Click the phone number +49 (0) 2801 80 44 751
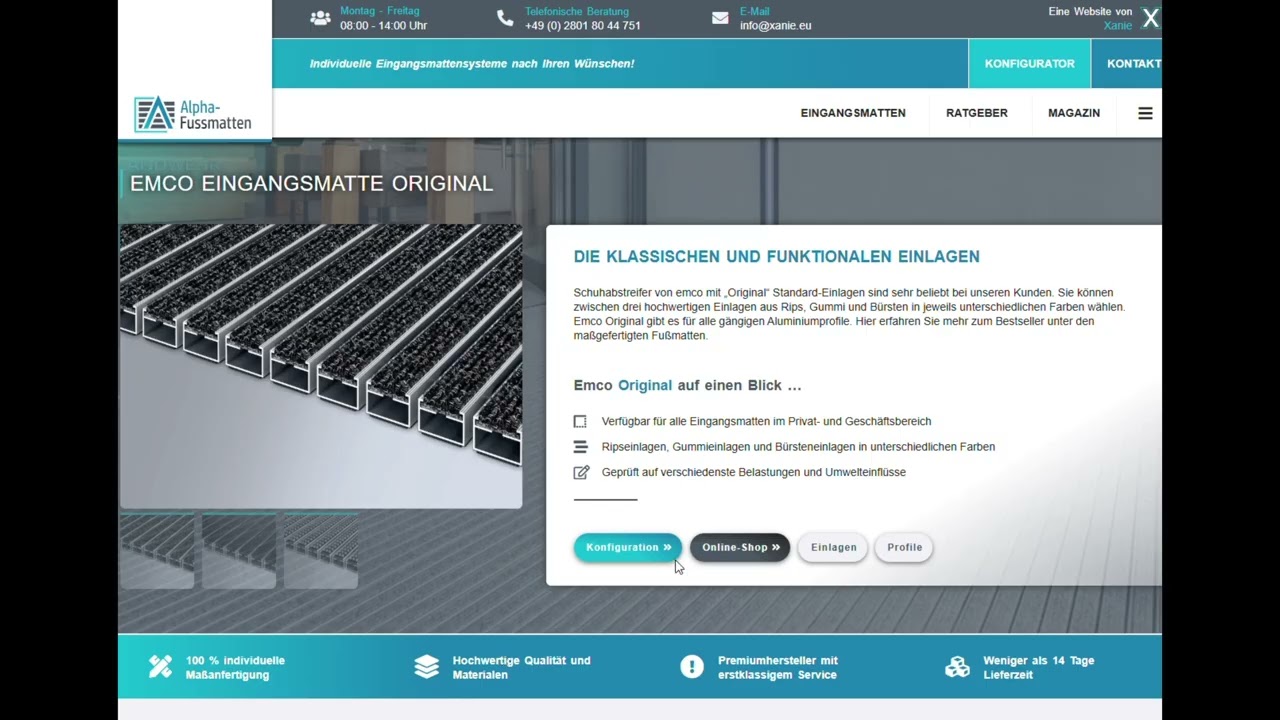Viewport: 1280px width, 720px height. 583,26
